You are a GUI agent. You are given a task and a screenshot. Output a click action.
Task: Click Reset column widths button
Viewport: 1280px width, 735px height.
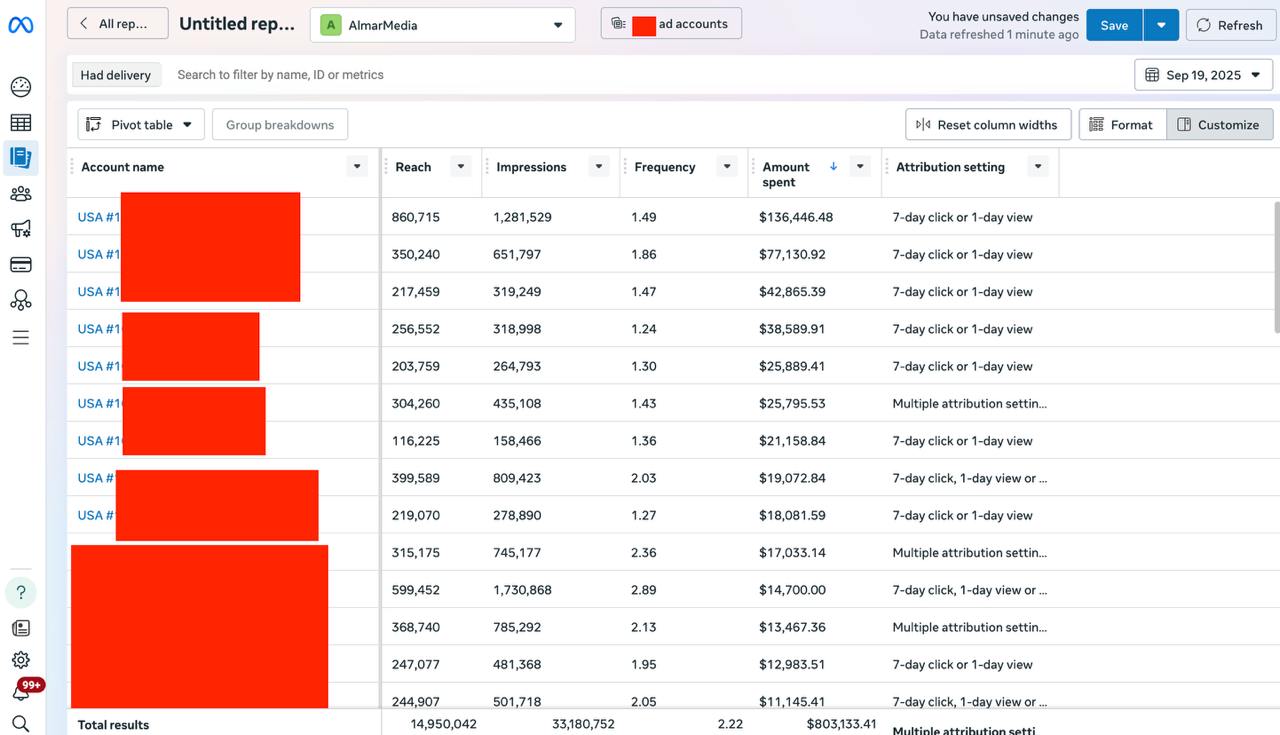tap(988, 124)
